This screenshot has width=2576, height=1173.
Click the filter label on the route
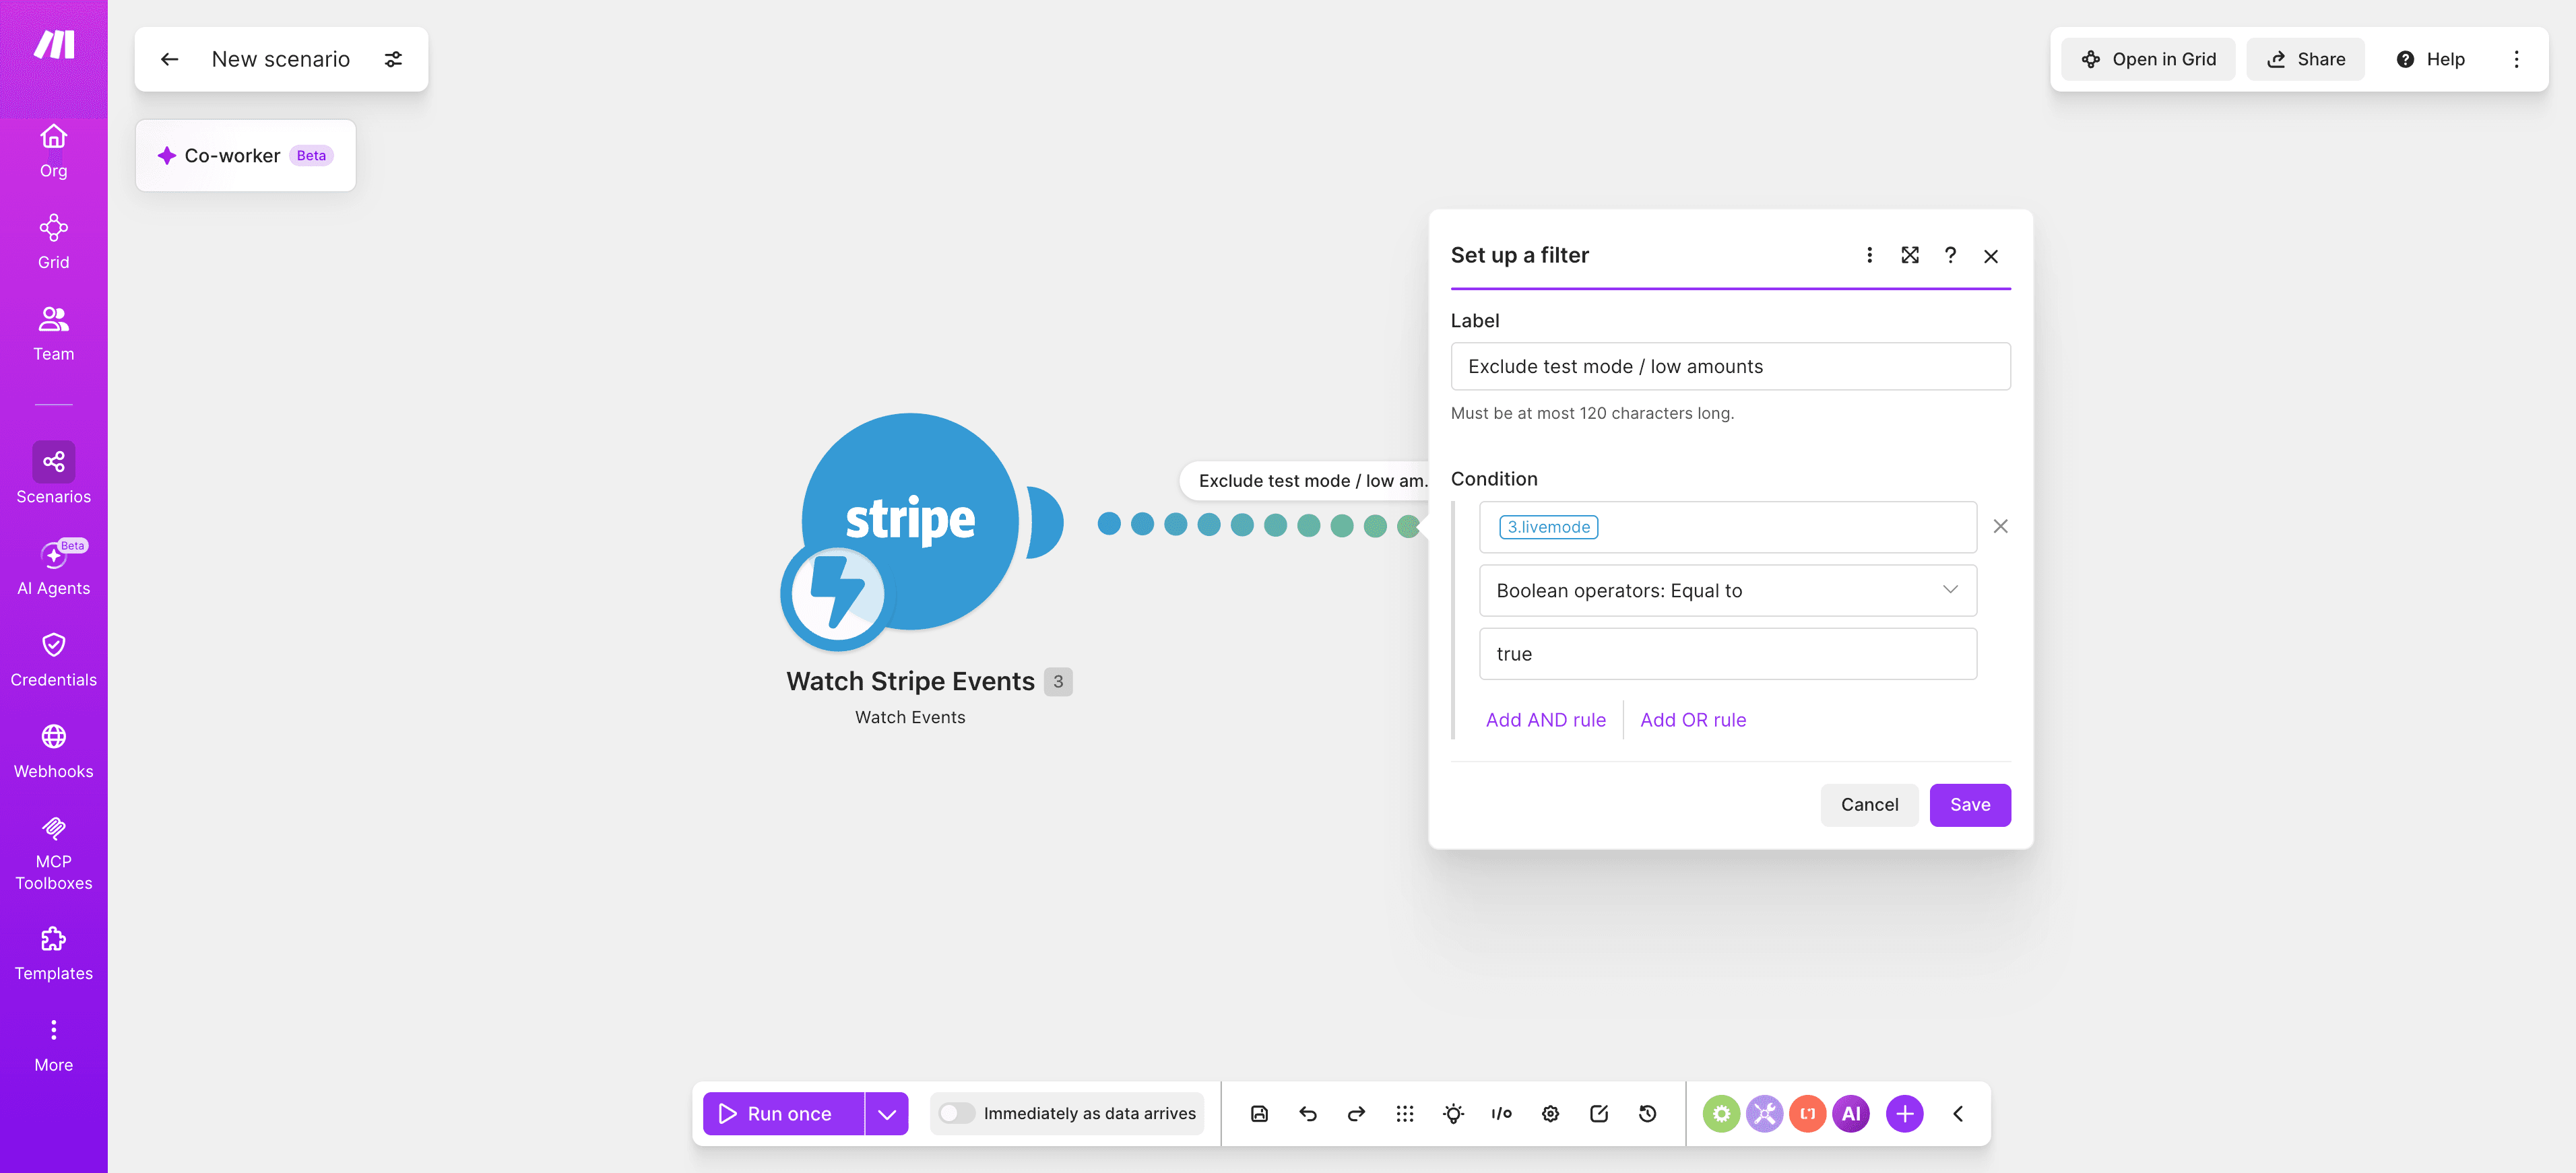tap(1305, 481)
